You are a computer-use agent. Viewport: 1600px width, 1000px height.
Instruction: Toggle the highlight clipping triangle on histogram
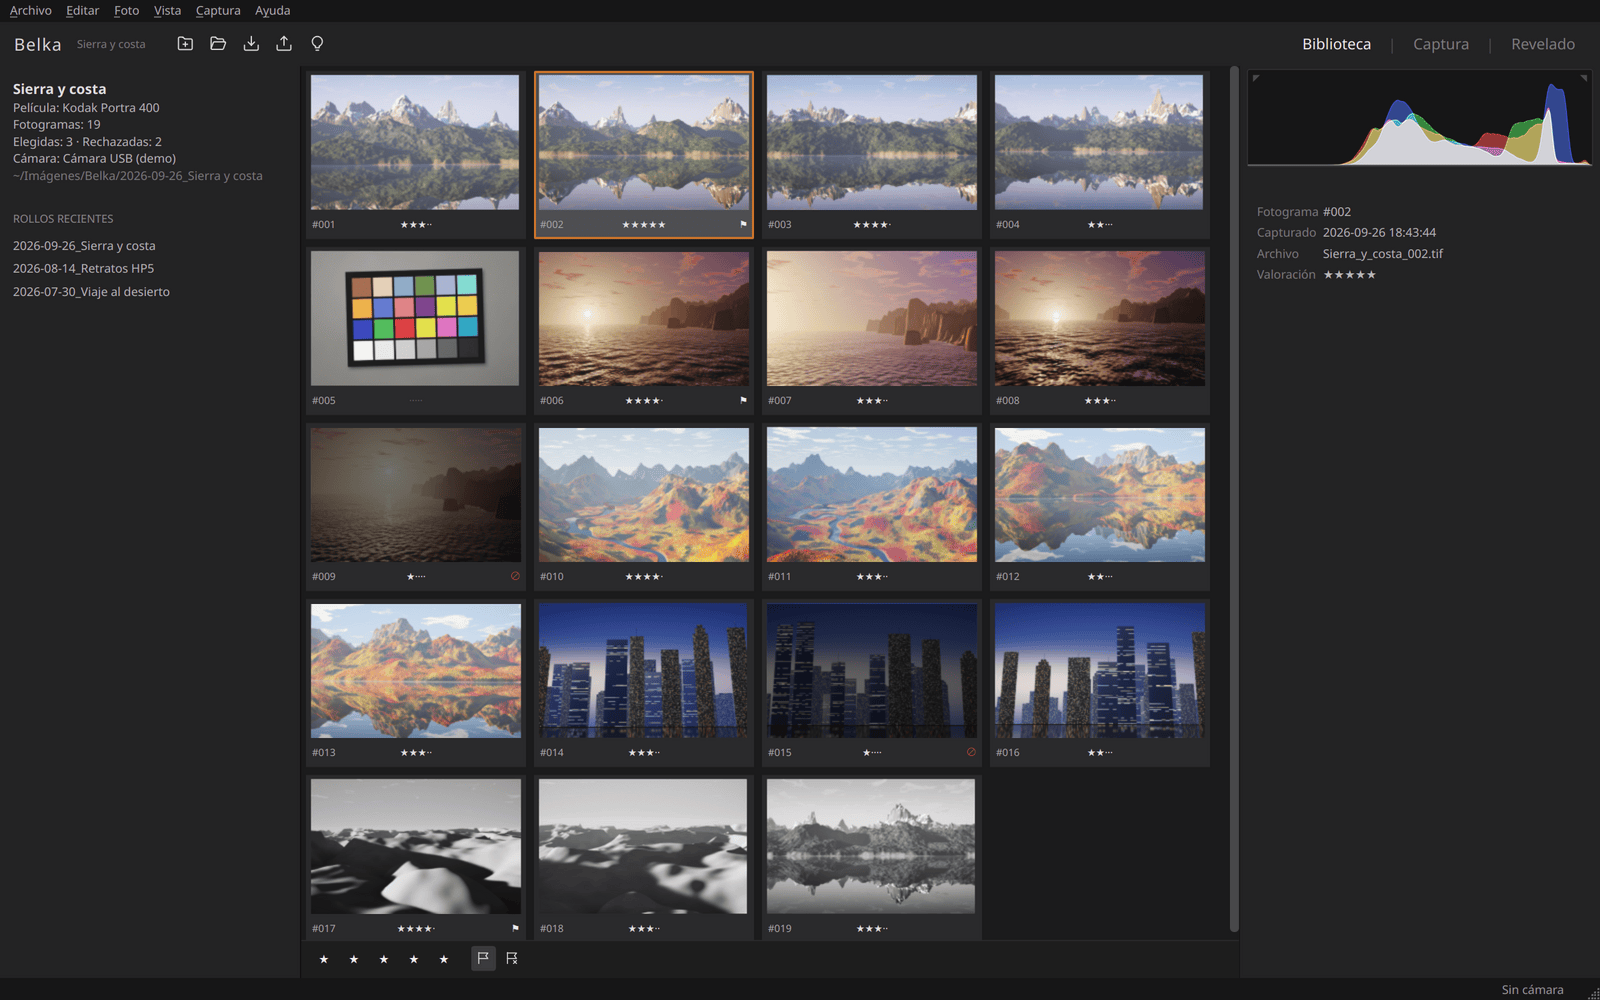pos(1584,78)
